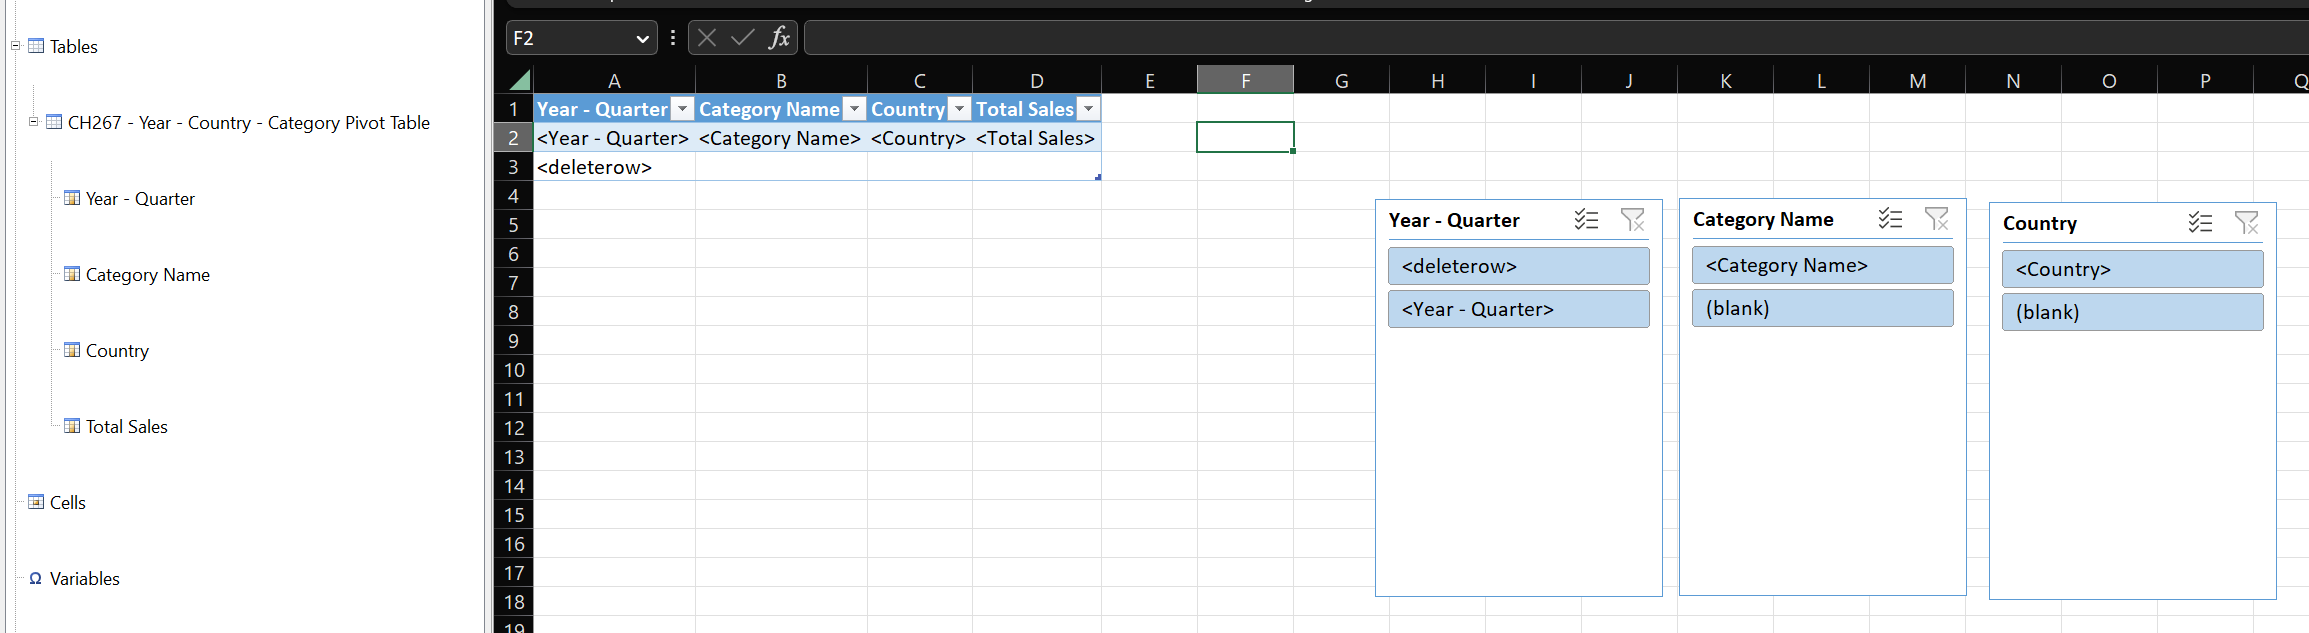This screenshot has height=633, width=2309.
Task: Select column F header
Action: [x=1245, y=81]
